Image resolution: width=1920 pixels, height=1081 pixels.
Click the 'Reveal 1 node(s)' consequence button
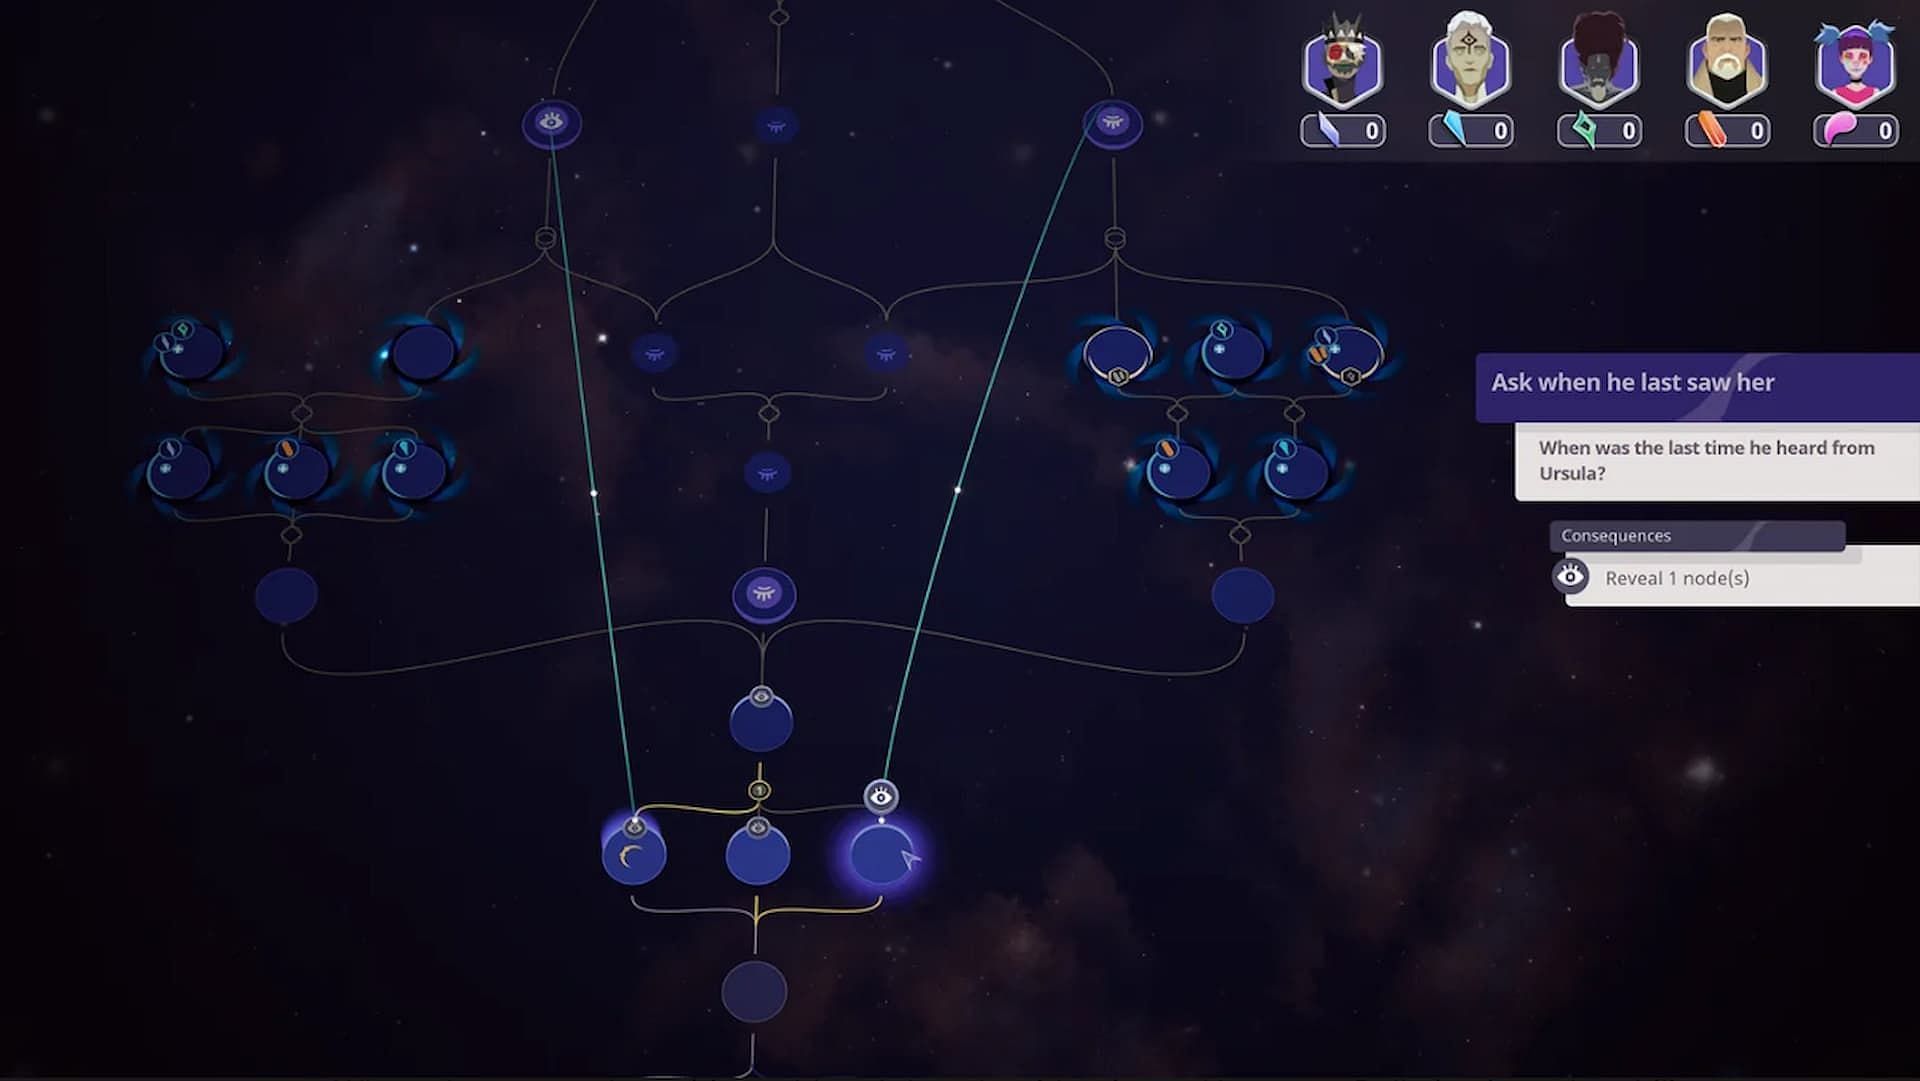[x=1677, y=576]
